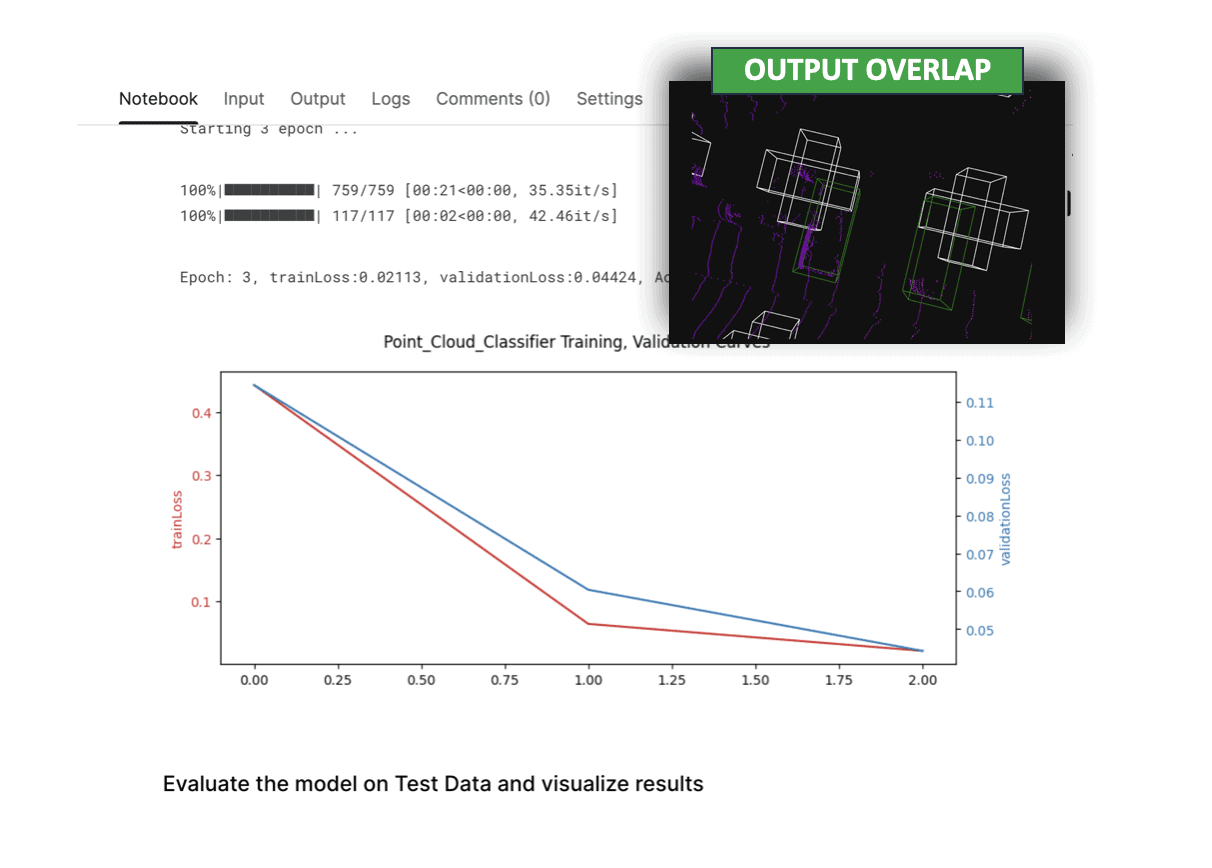The height and width of the screenshot is (868, 1212).
Task: Click the 'Evaluate the model on Test Data' heading
Action: coord(433,784)
